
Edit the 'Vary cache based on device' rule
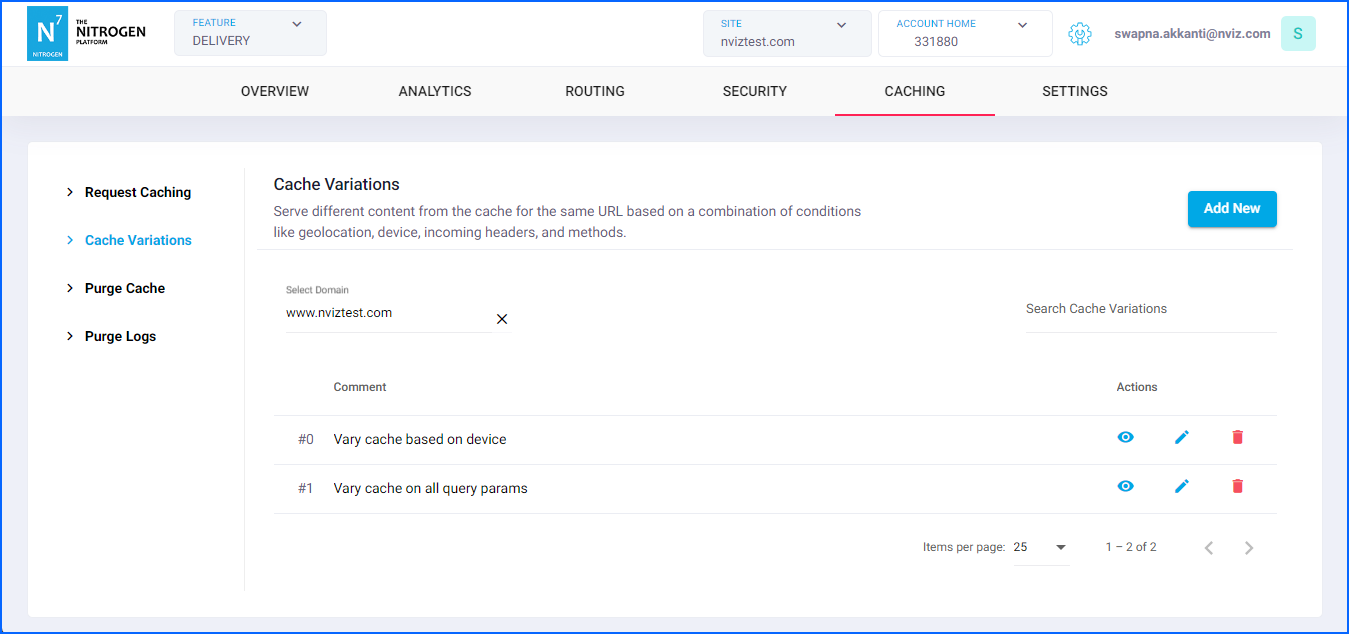pyautogui.click(x=1182, y=438)
